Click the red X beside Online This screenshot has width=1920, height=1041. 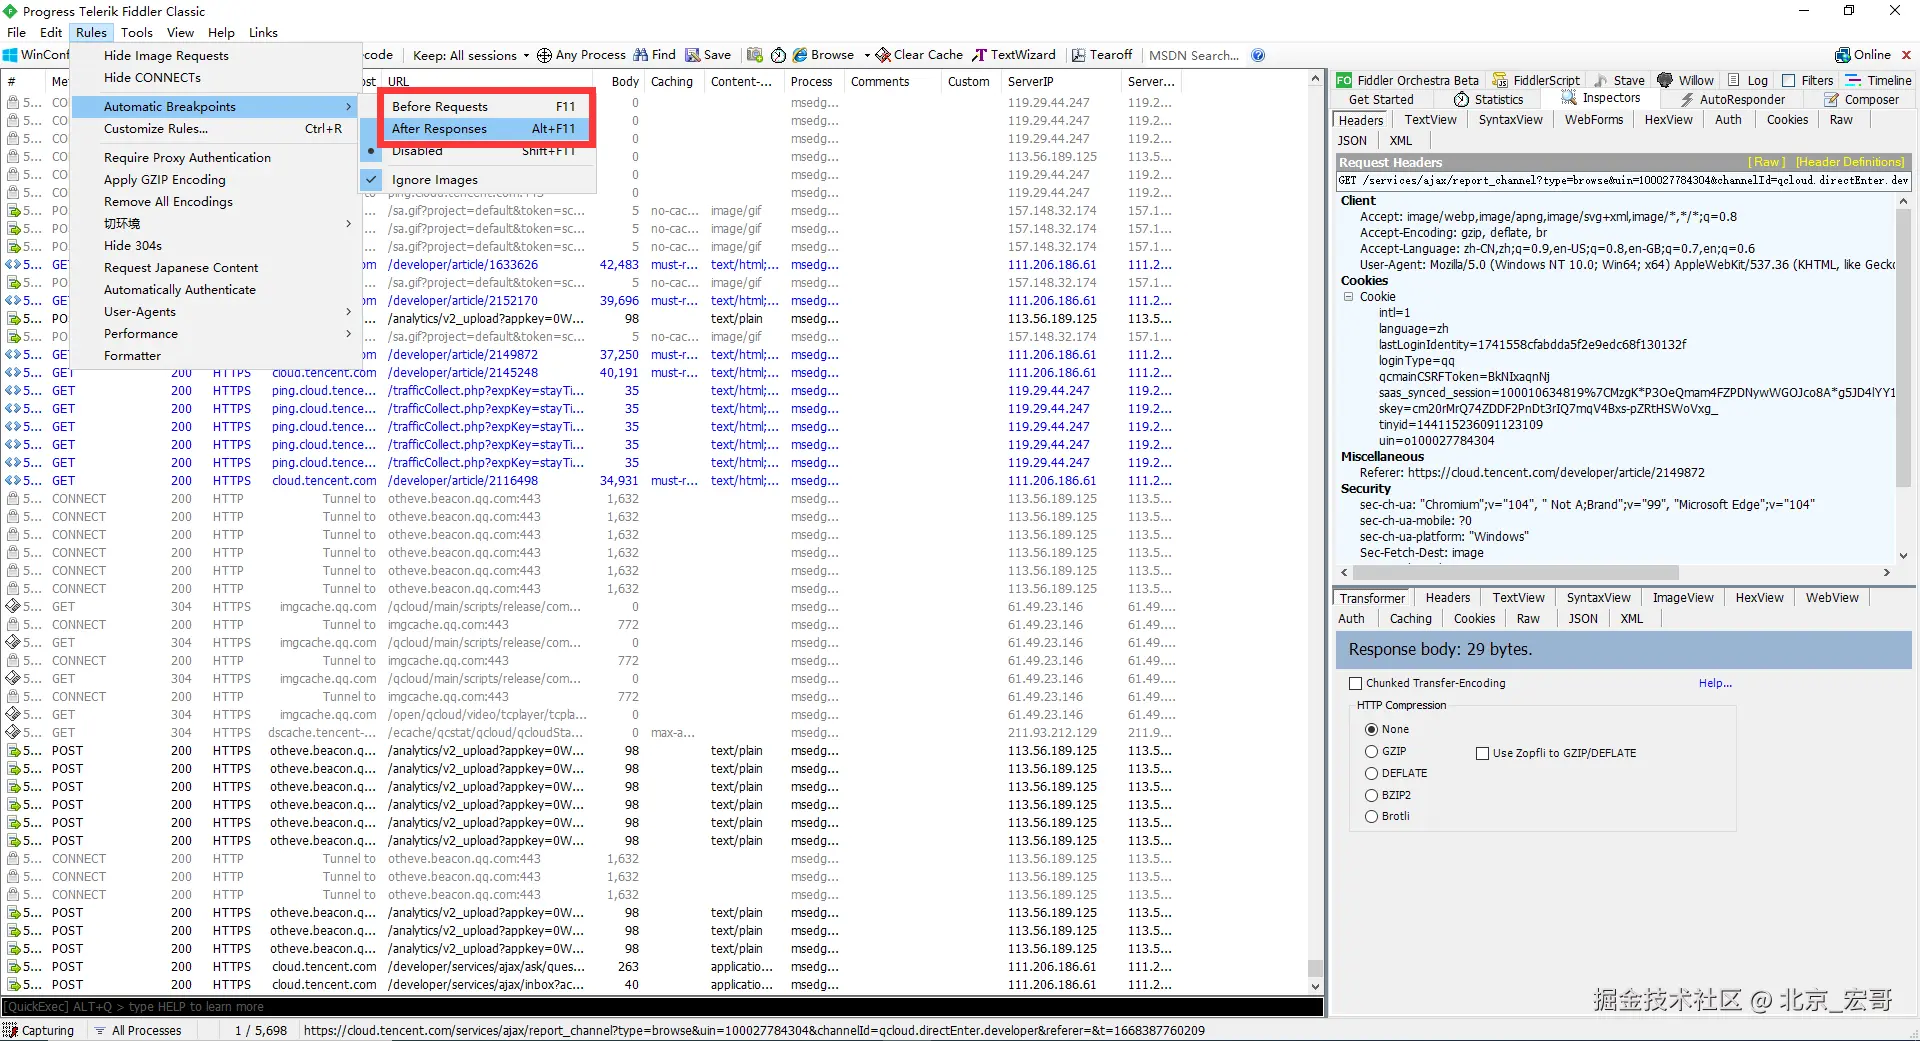1906,55
